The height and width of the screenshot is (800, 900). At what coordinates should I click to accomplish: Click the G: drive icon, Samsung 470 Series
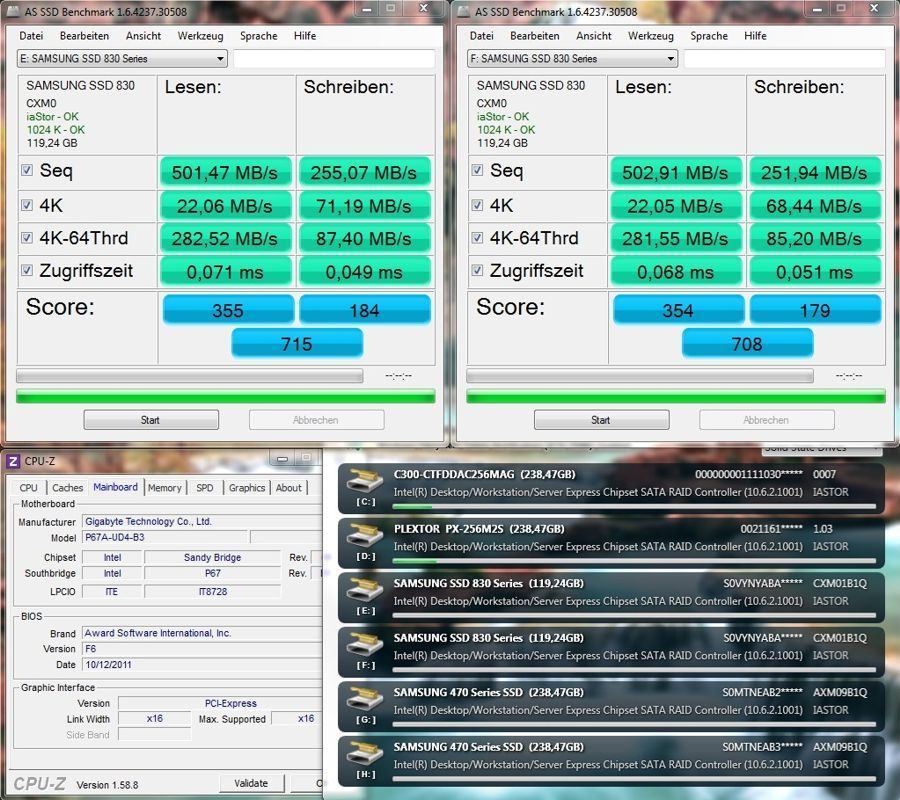point(367,698)
